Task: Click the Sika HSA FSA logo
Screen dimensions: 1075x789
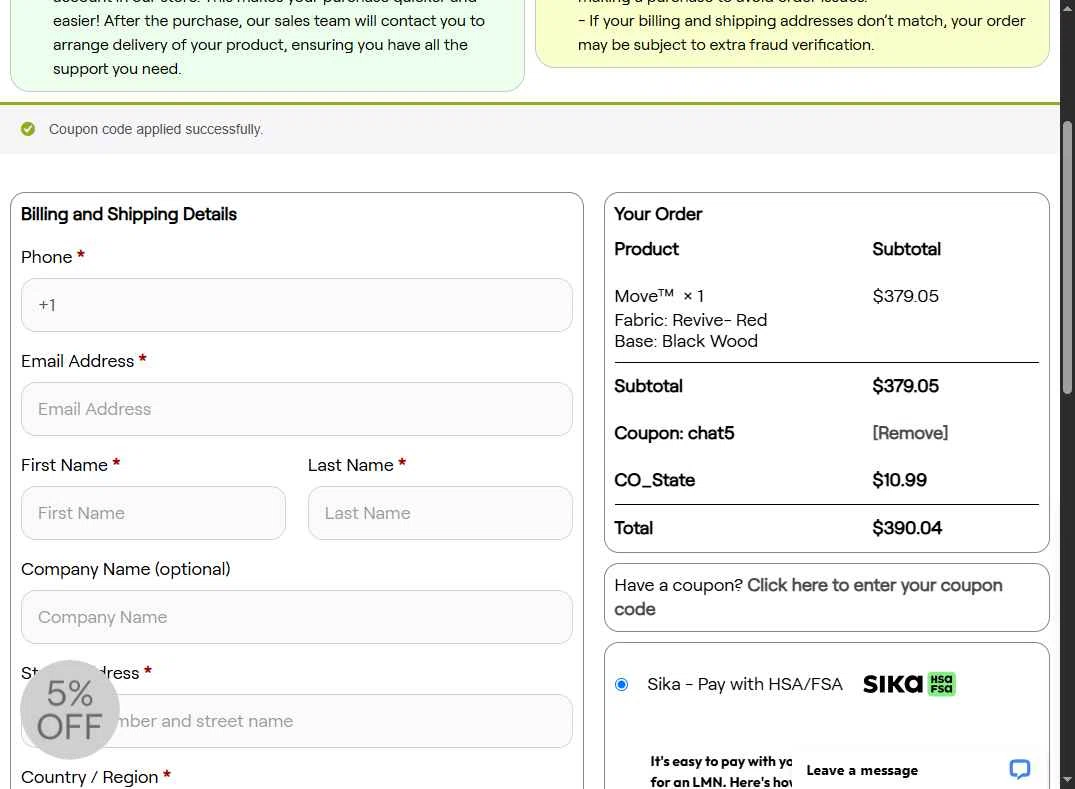Action: point(909,684)
